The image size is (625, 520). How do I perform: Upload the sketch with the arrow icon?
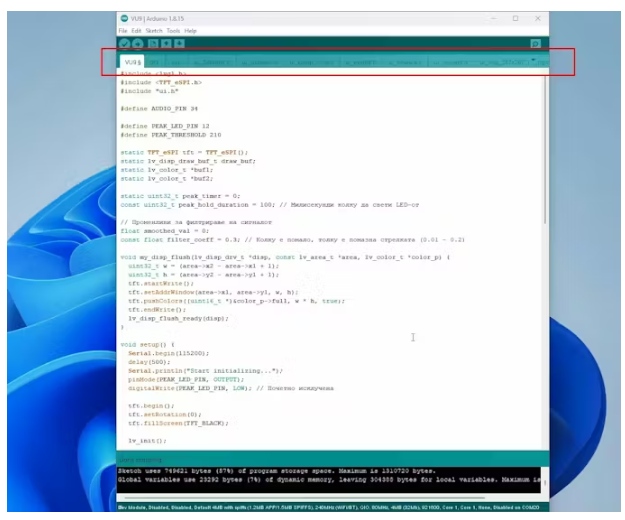137,44
